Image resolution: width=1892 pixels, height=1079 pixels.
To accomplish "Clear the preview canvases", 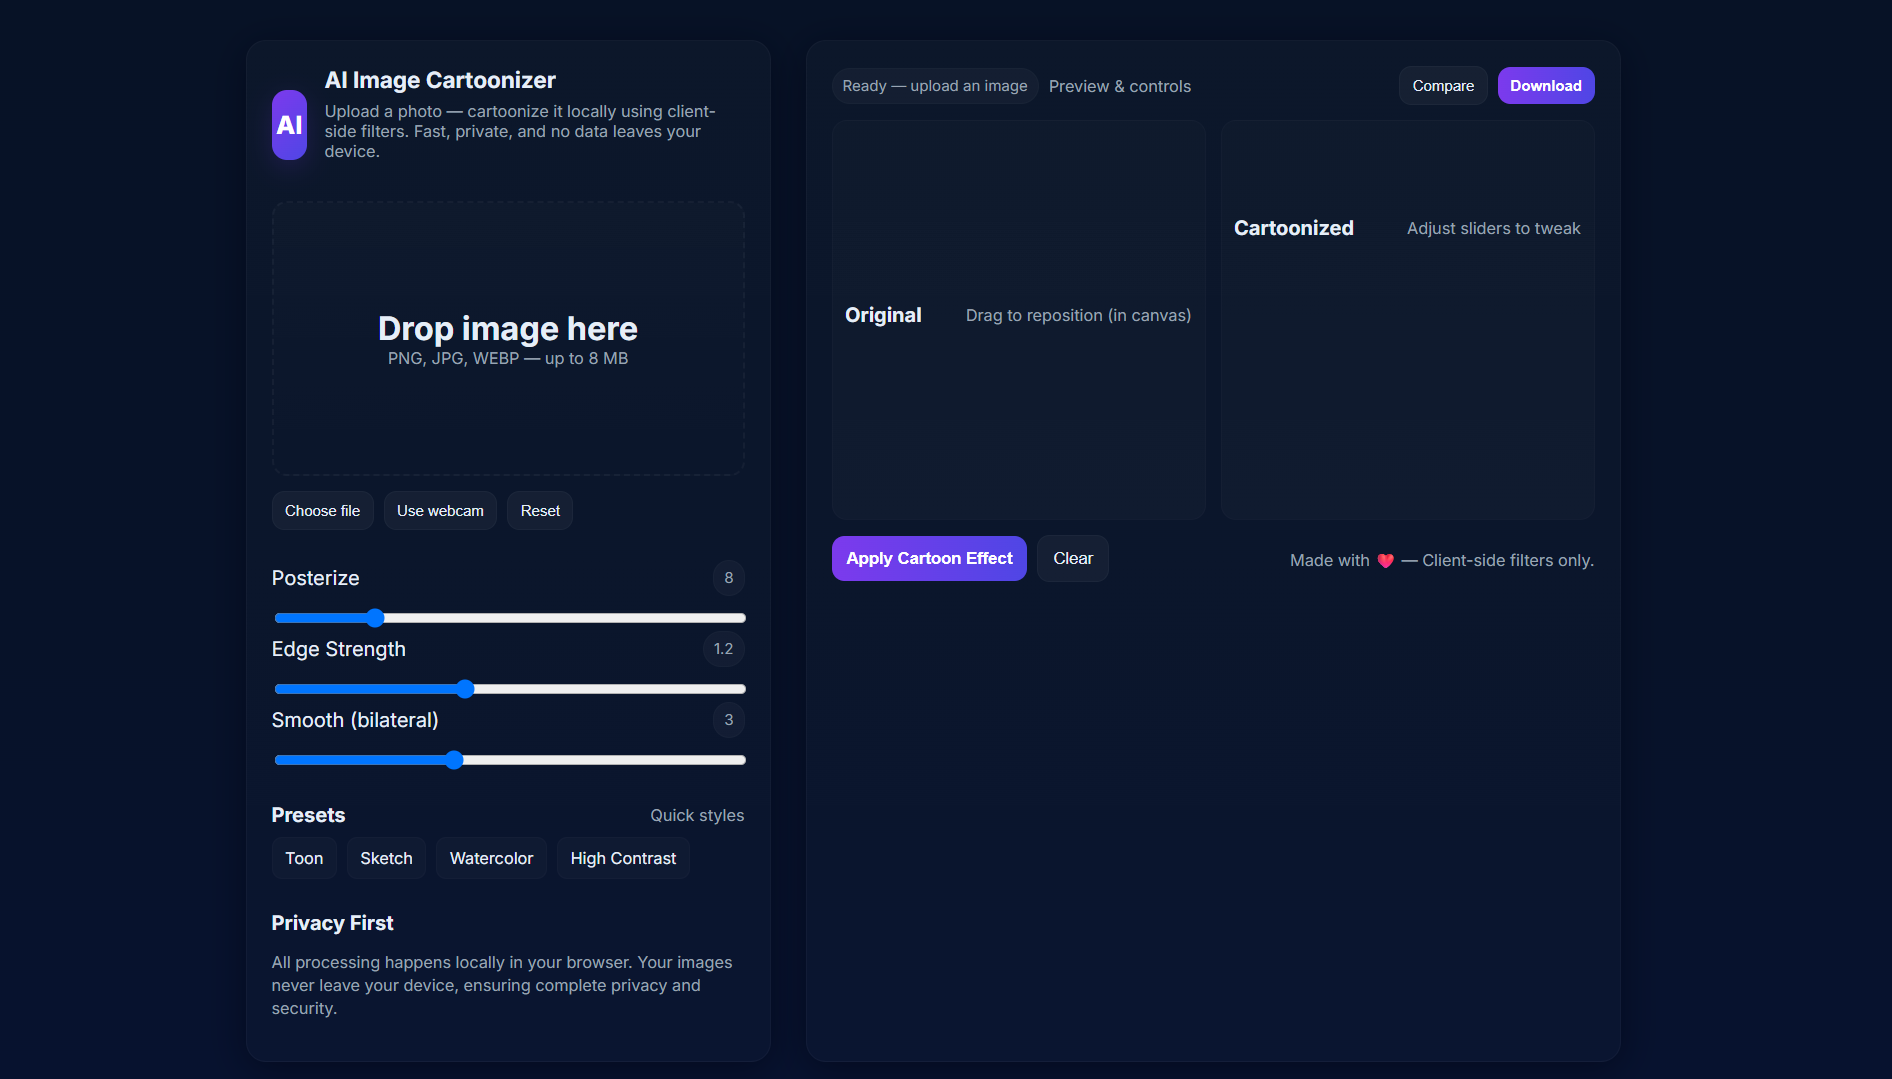I will coord(1072,559).
